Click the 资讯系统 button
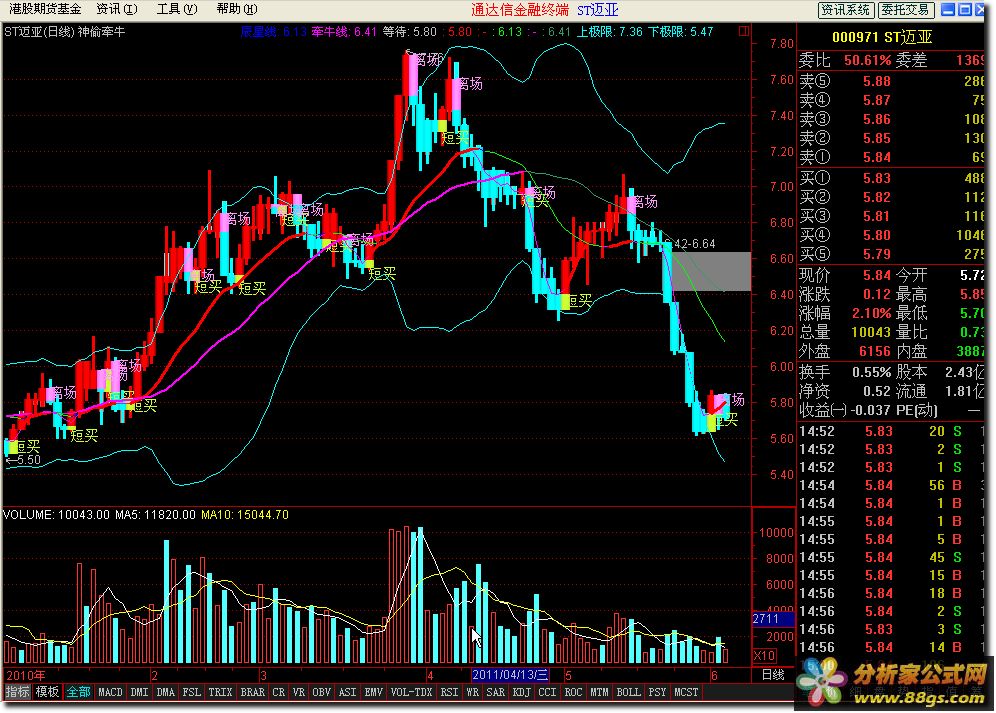 tap(845, 10)
